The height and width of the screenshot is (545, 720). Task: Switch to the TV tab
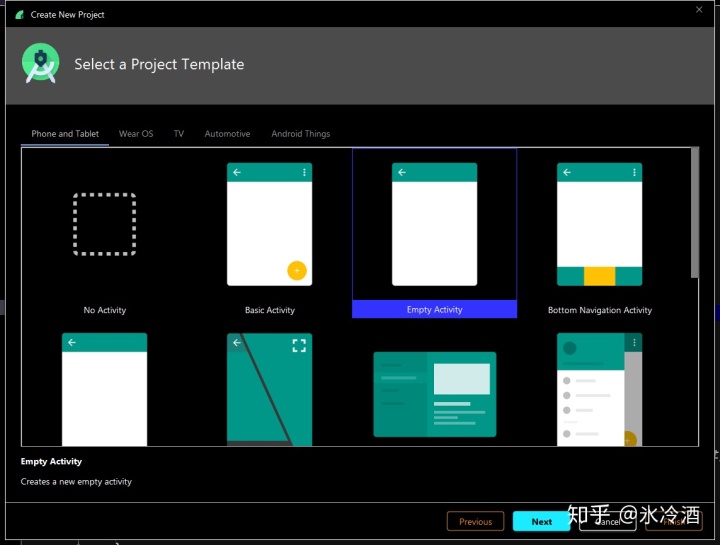(x=179, y=134)
